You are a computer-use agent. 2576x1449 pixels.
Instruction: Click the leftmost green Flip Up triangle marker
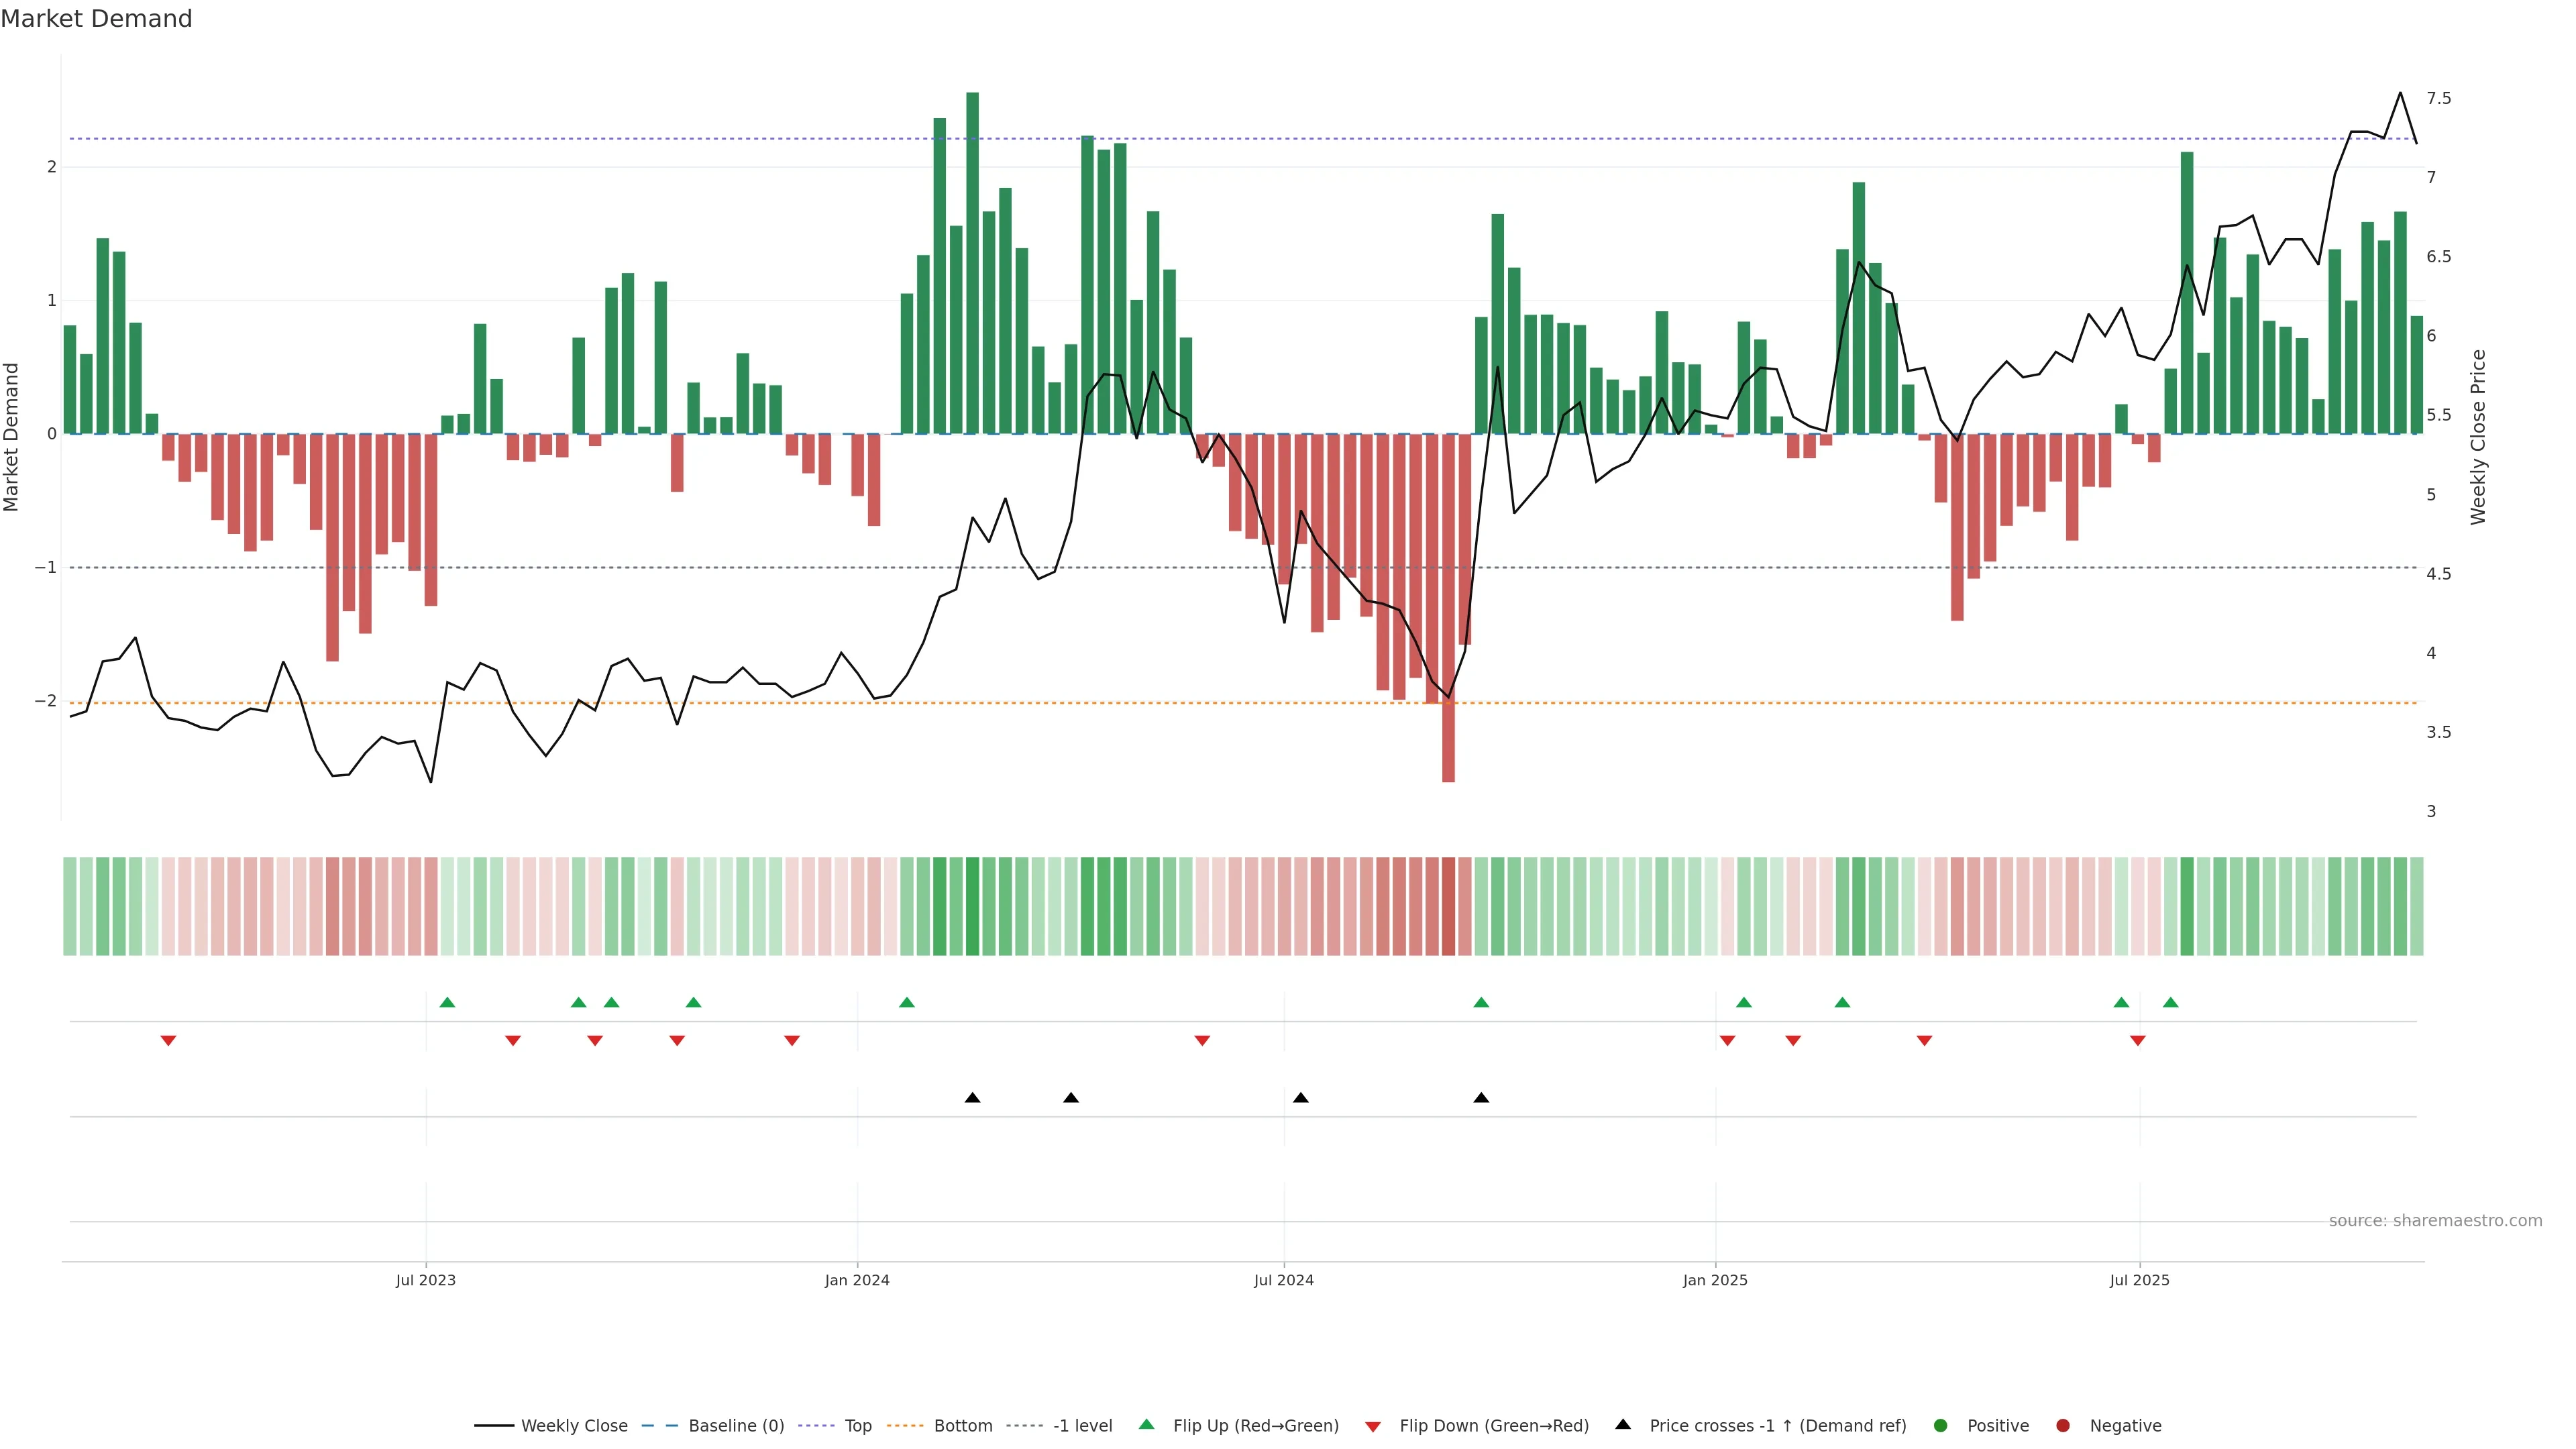[x=447, y=1002]
